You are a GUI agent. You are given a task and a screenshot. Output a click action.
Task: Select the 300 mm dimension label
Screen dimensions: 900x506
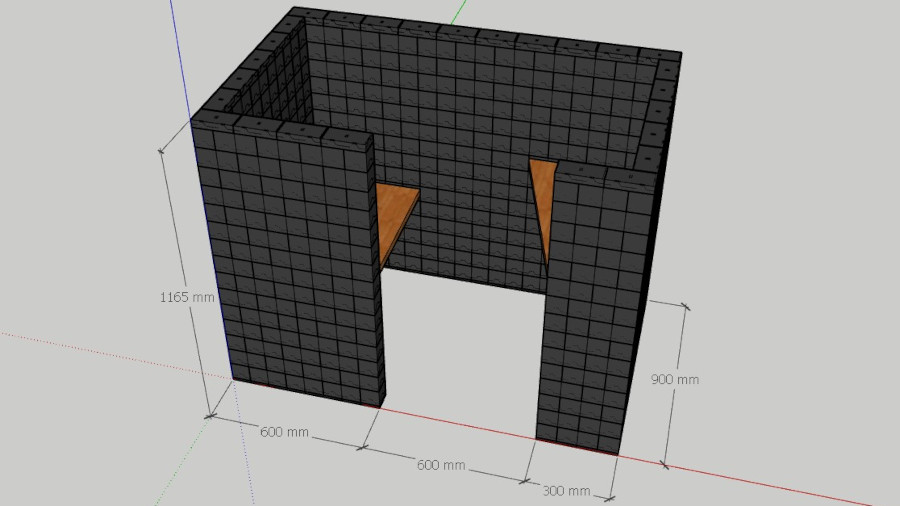pyautogui.click(x=566, y=491)
